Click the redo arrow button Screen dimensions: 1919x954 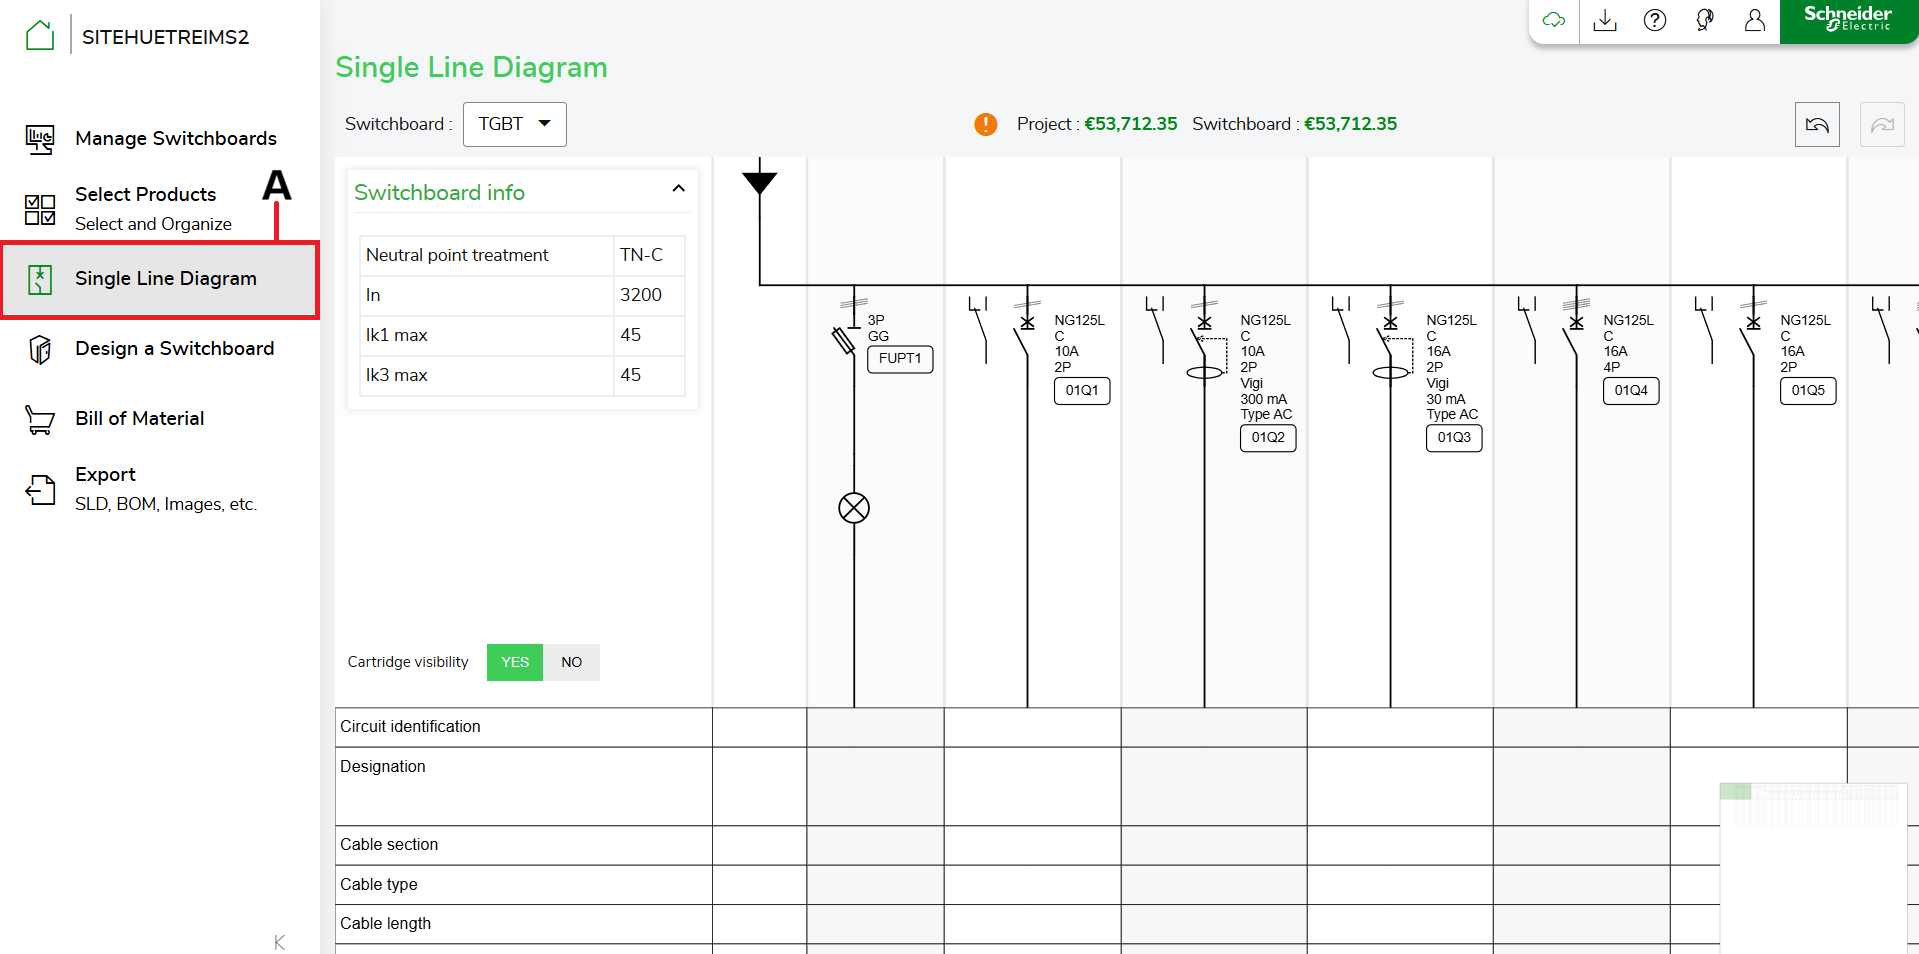tap(1882, 125)
